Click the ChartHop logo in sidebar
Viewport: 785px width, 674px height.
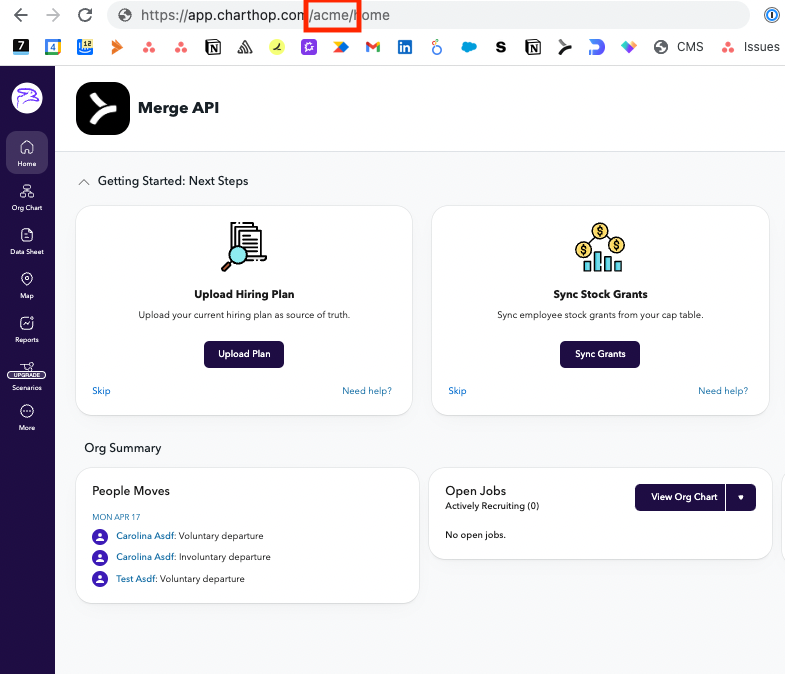(27, 98)
